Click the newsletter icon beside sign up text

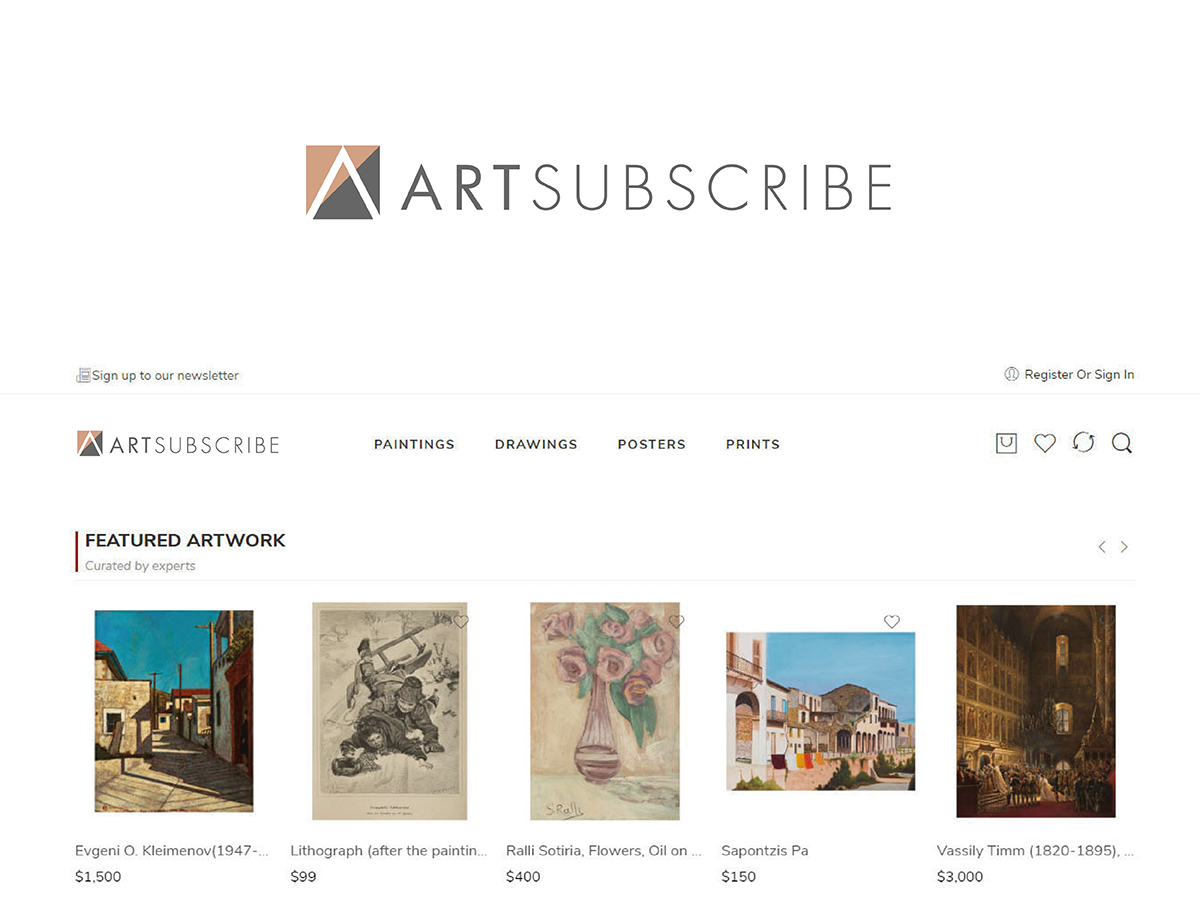pyautogui.click(x=83, y=375)
